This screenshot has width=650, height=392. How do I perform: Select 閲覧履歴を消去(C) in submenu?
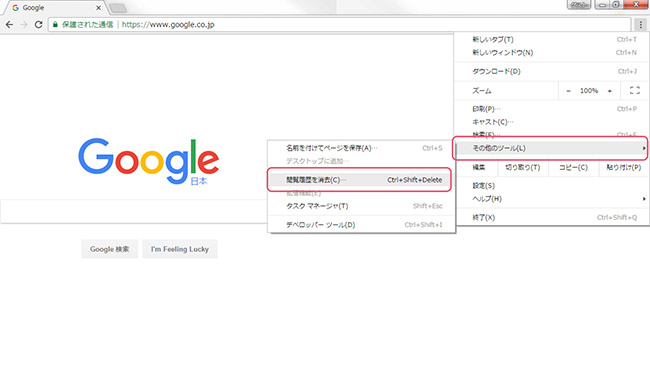coord(361,180)
